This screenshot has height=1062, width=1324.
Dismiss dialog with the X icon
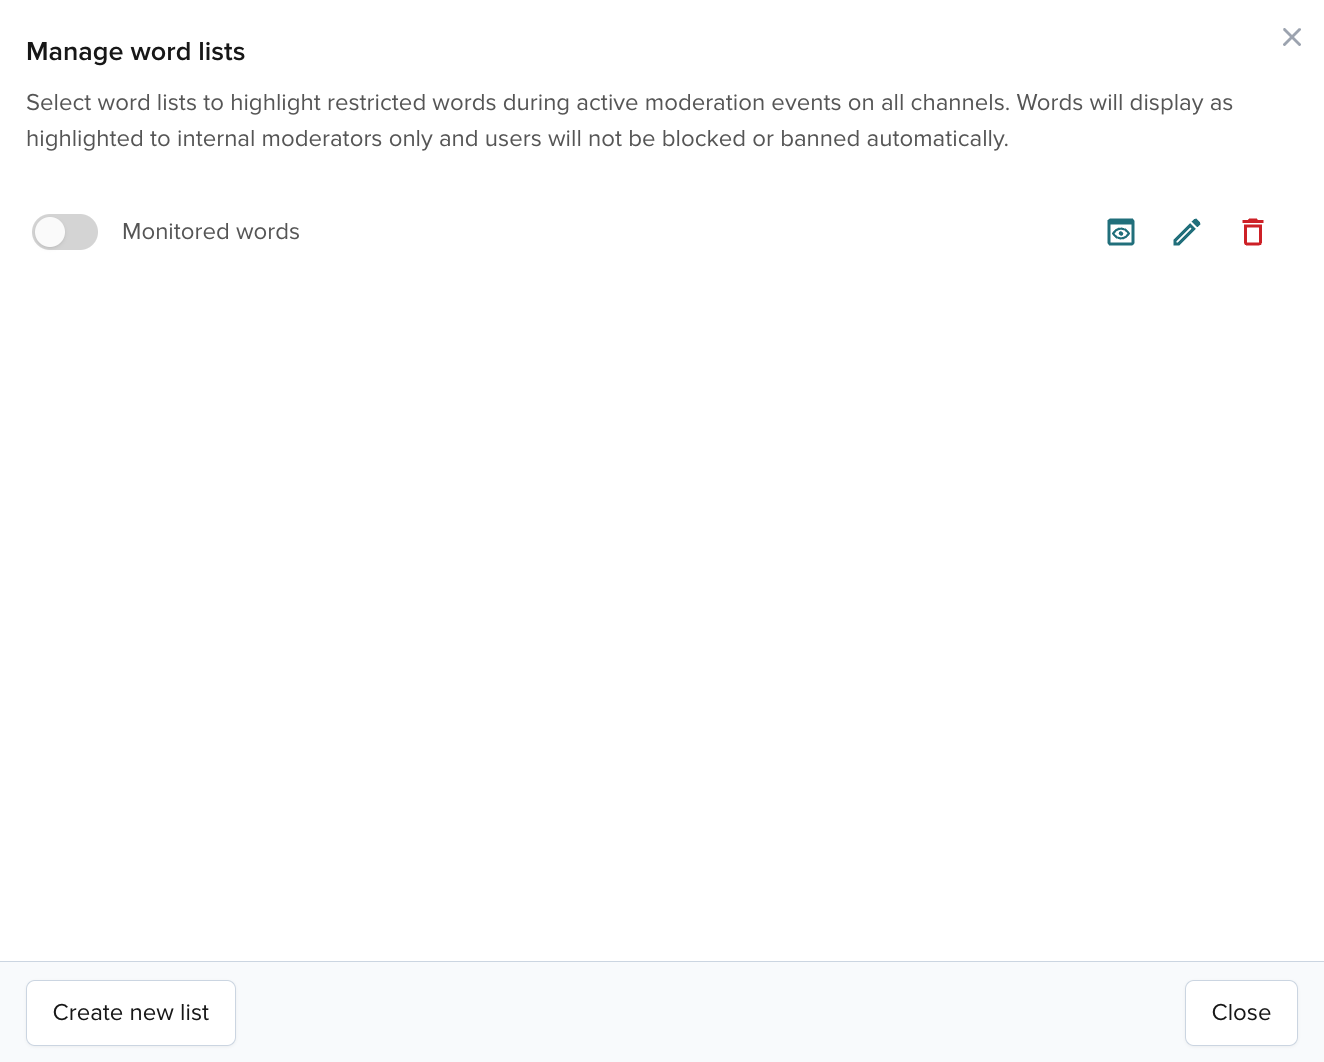coord(1292,37)
